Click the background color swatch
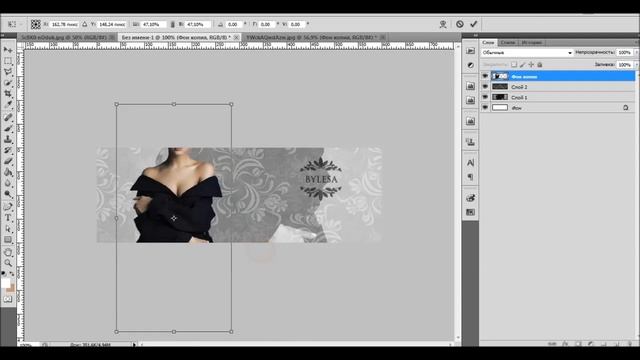Screen dimensions: 640x360 tap(12, 289)
